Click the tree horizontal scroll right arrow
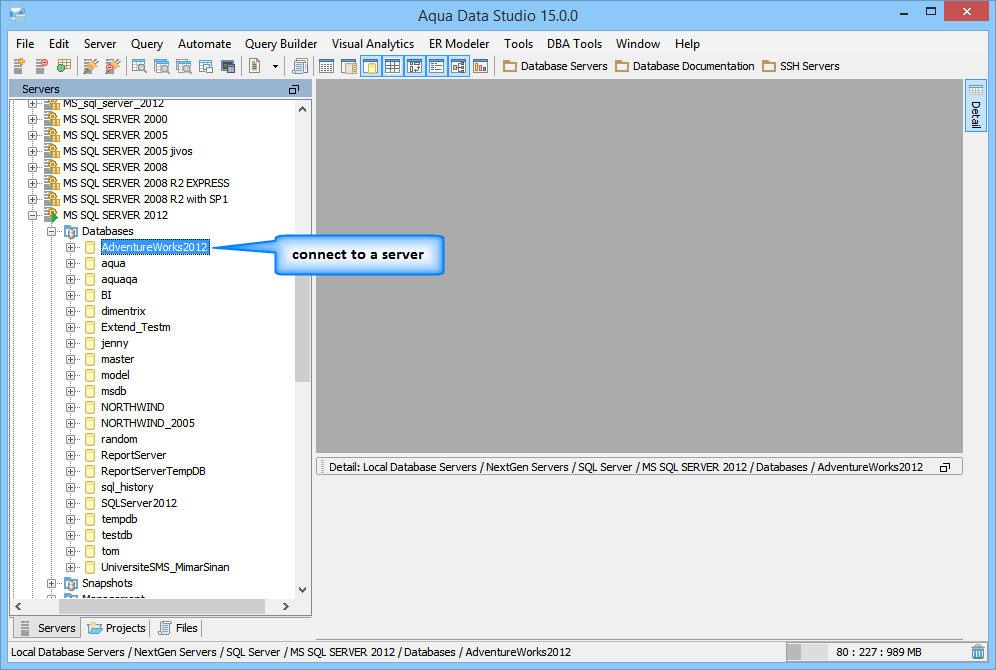The width and height of the screenshot is (996, 670). pyautogui.click(x=286, y=606)
